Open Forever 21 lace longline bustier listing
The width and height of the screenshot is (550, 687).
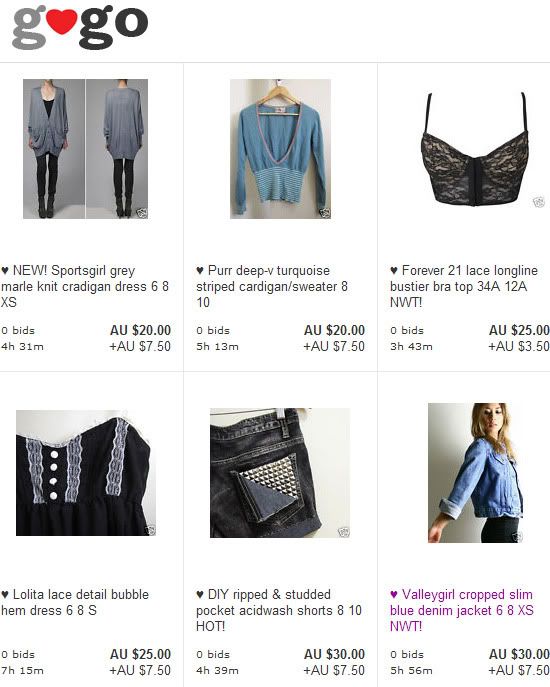point(464,286)
